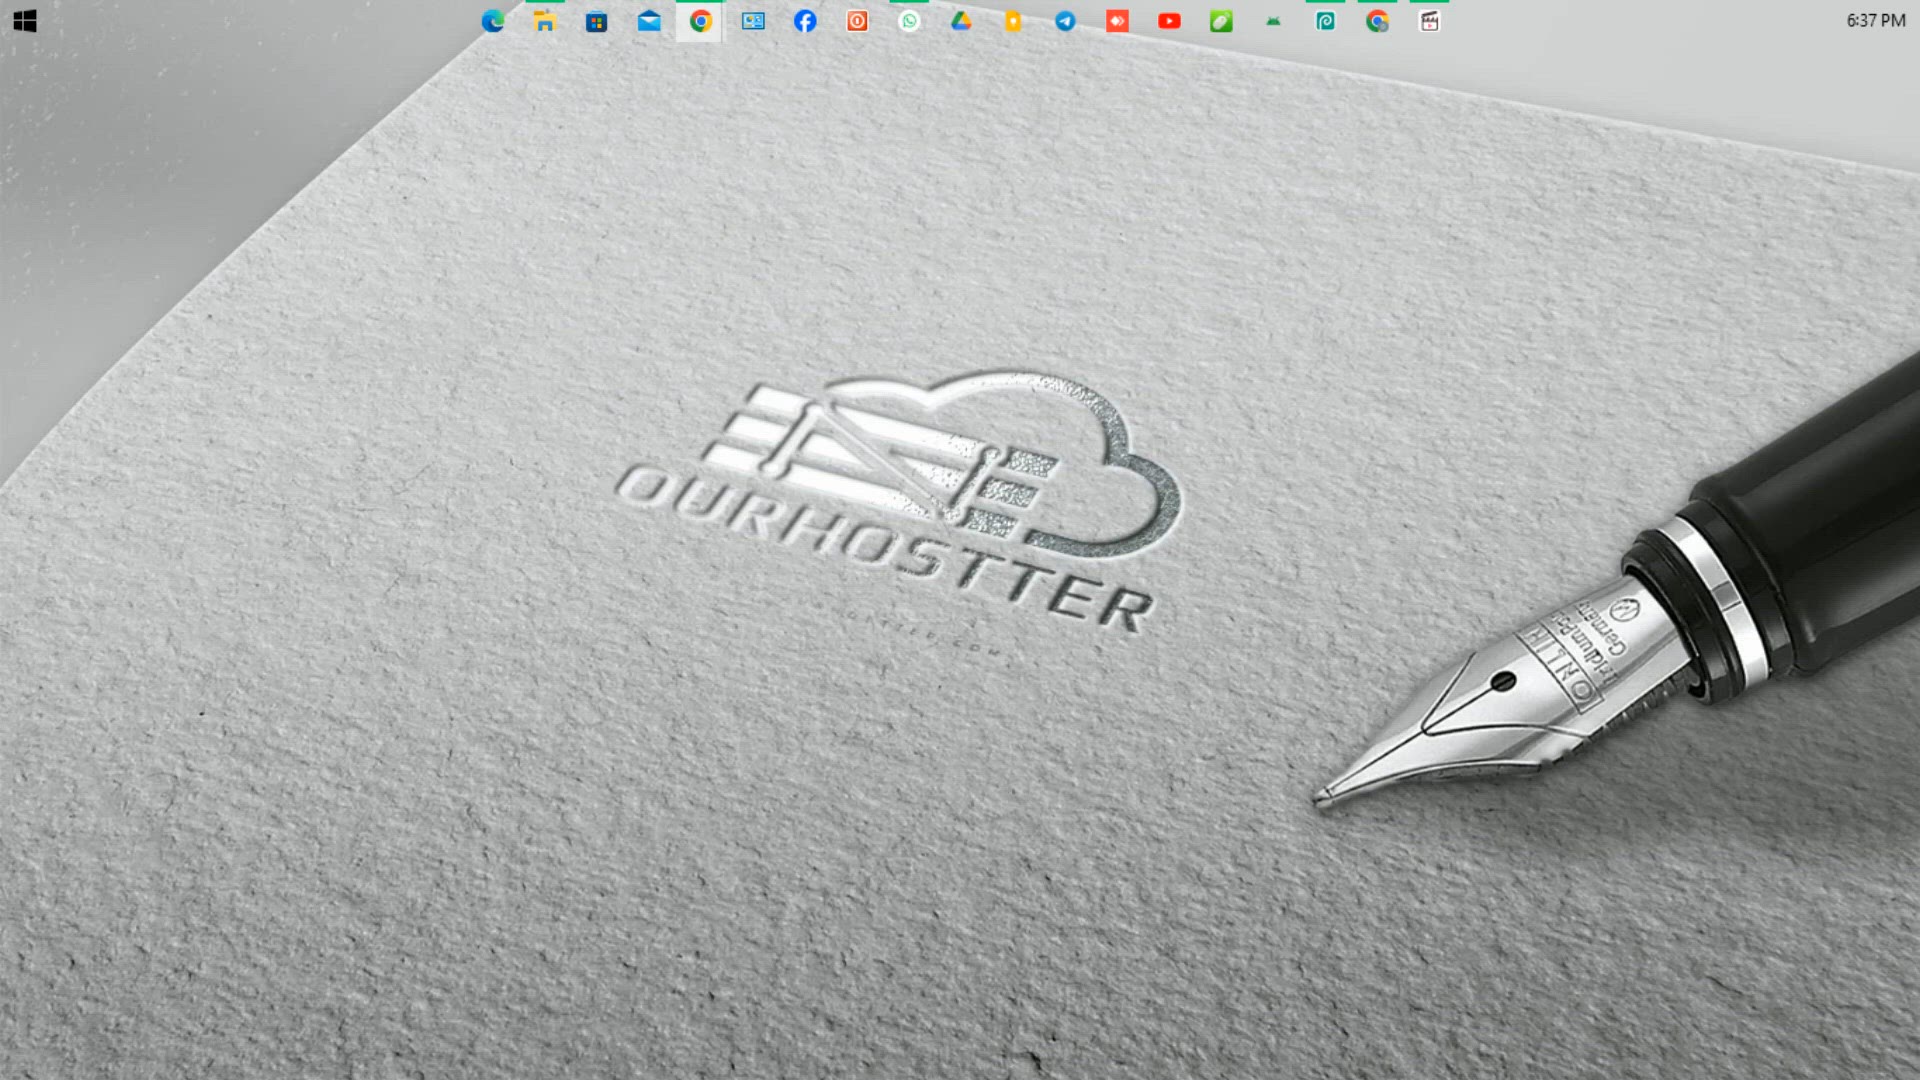
Task: Open the Windows Start menu
Action: (x=25, y=21)
